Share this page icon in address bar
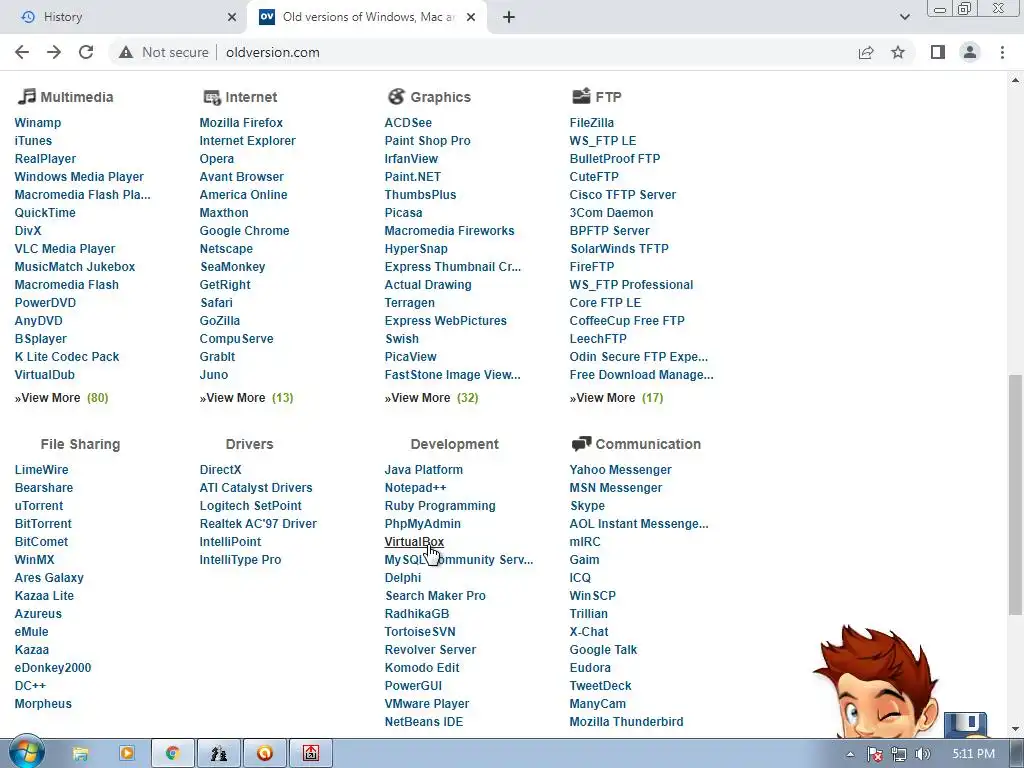The width and height of the screenshot is (1024, 768). 866,52
